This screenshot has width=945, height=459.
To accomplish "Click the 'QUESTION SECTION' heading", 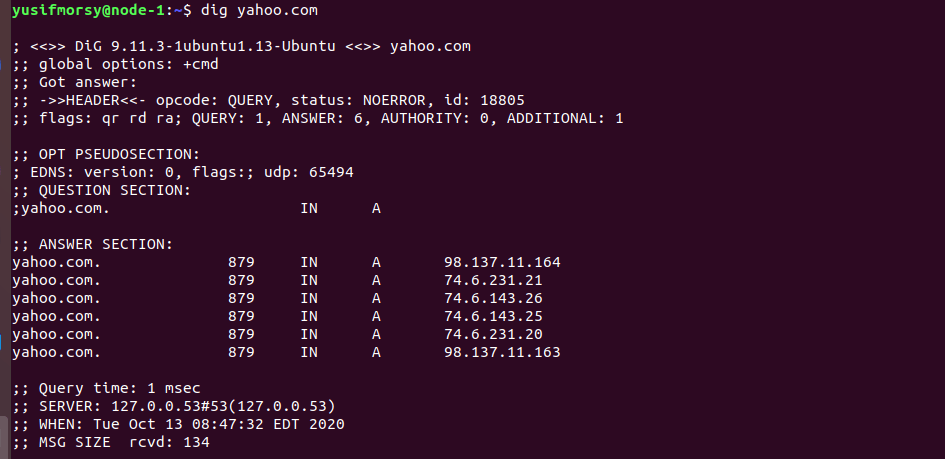I will (x=115, y=190).
